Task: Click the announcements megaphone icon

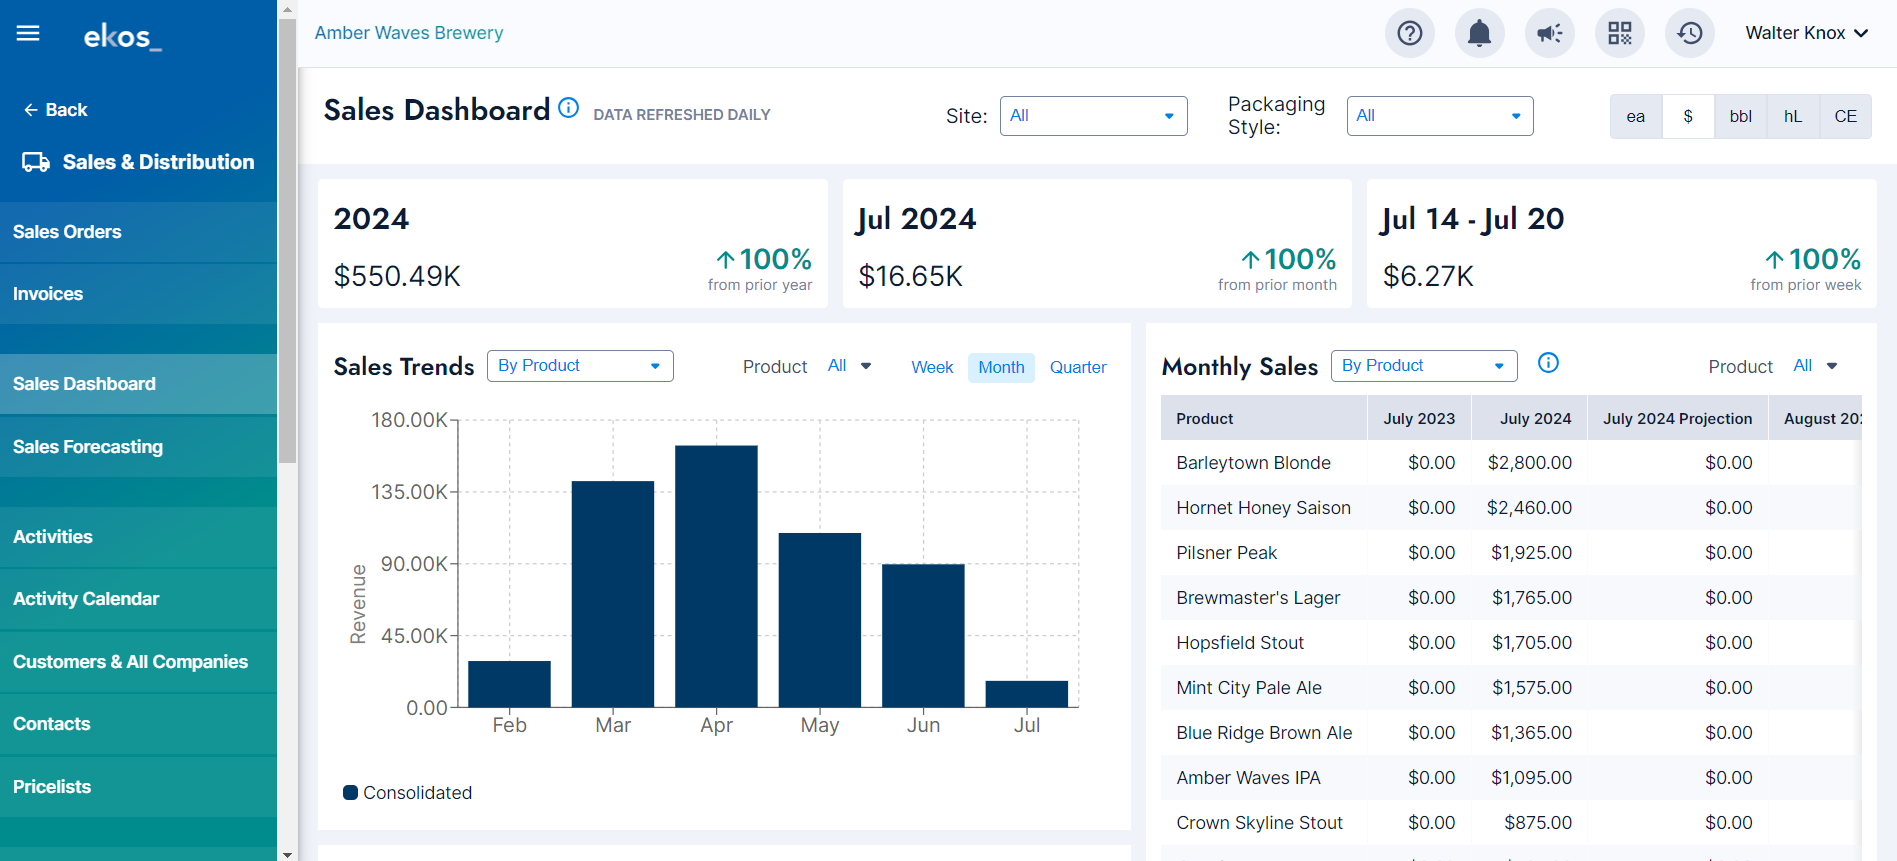Action: [x=1550, y=33]
